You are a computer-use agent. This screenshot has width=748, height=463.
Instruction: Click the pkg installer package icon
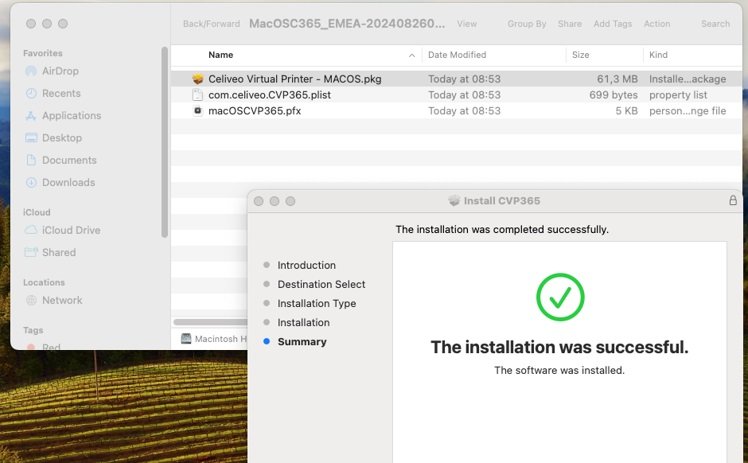coord(197,79)
